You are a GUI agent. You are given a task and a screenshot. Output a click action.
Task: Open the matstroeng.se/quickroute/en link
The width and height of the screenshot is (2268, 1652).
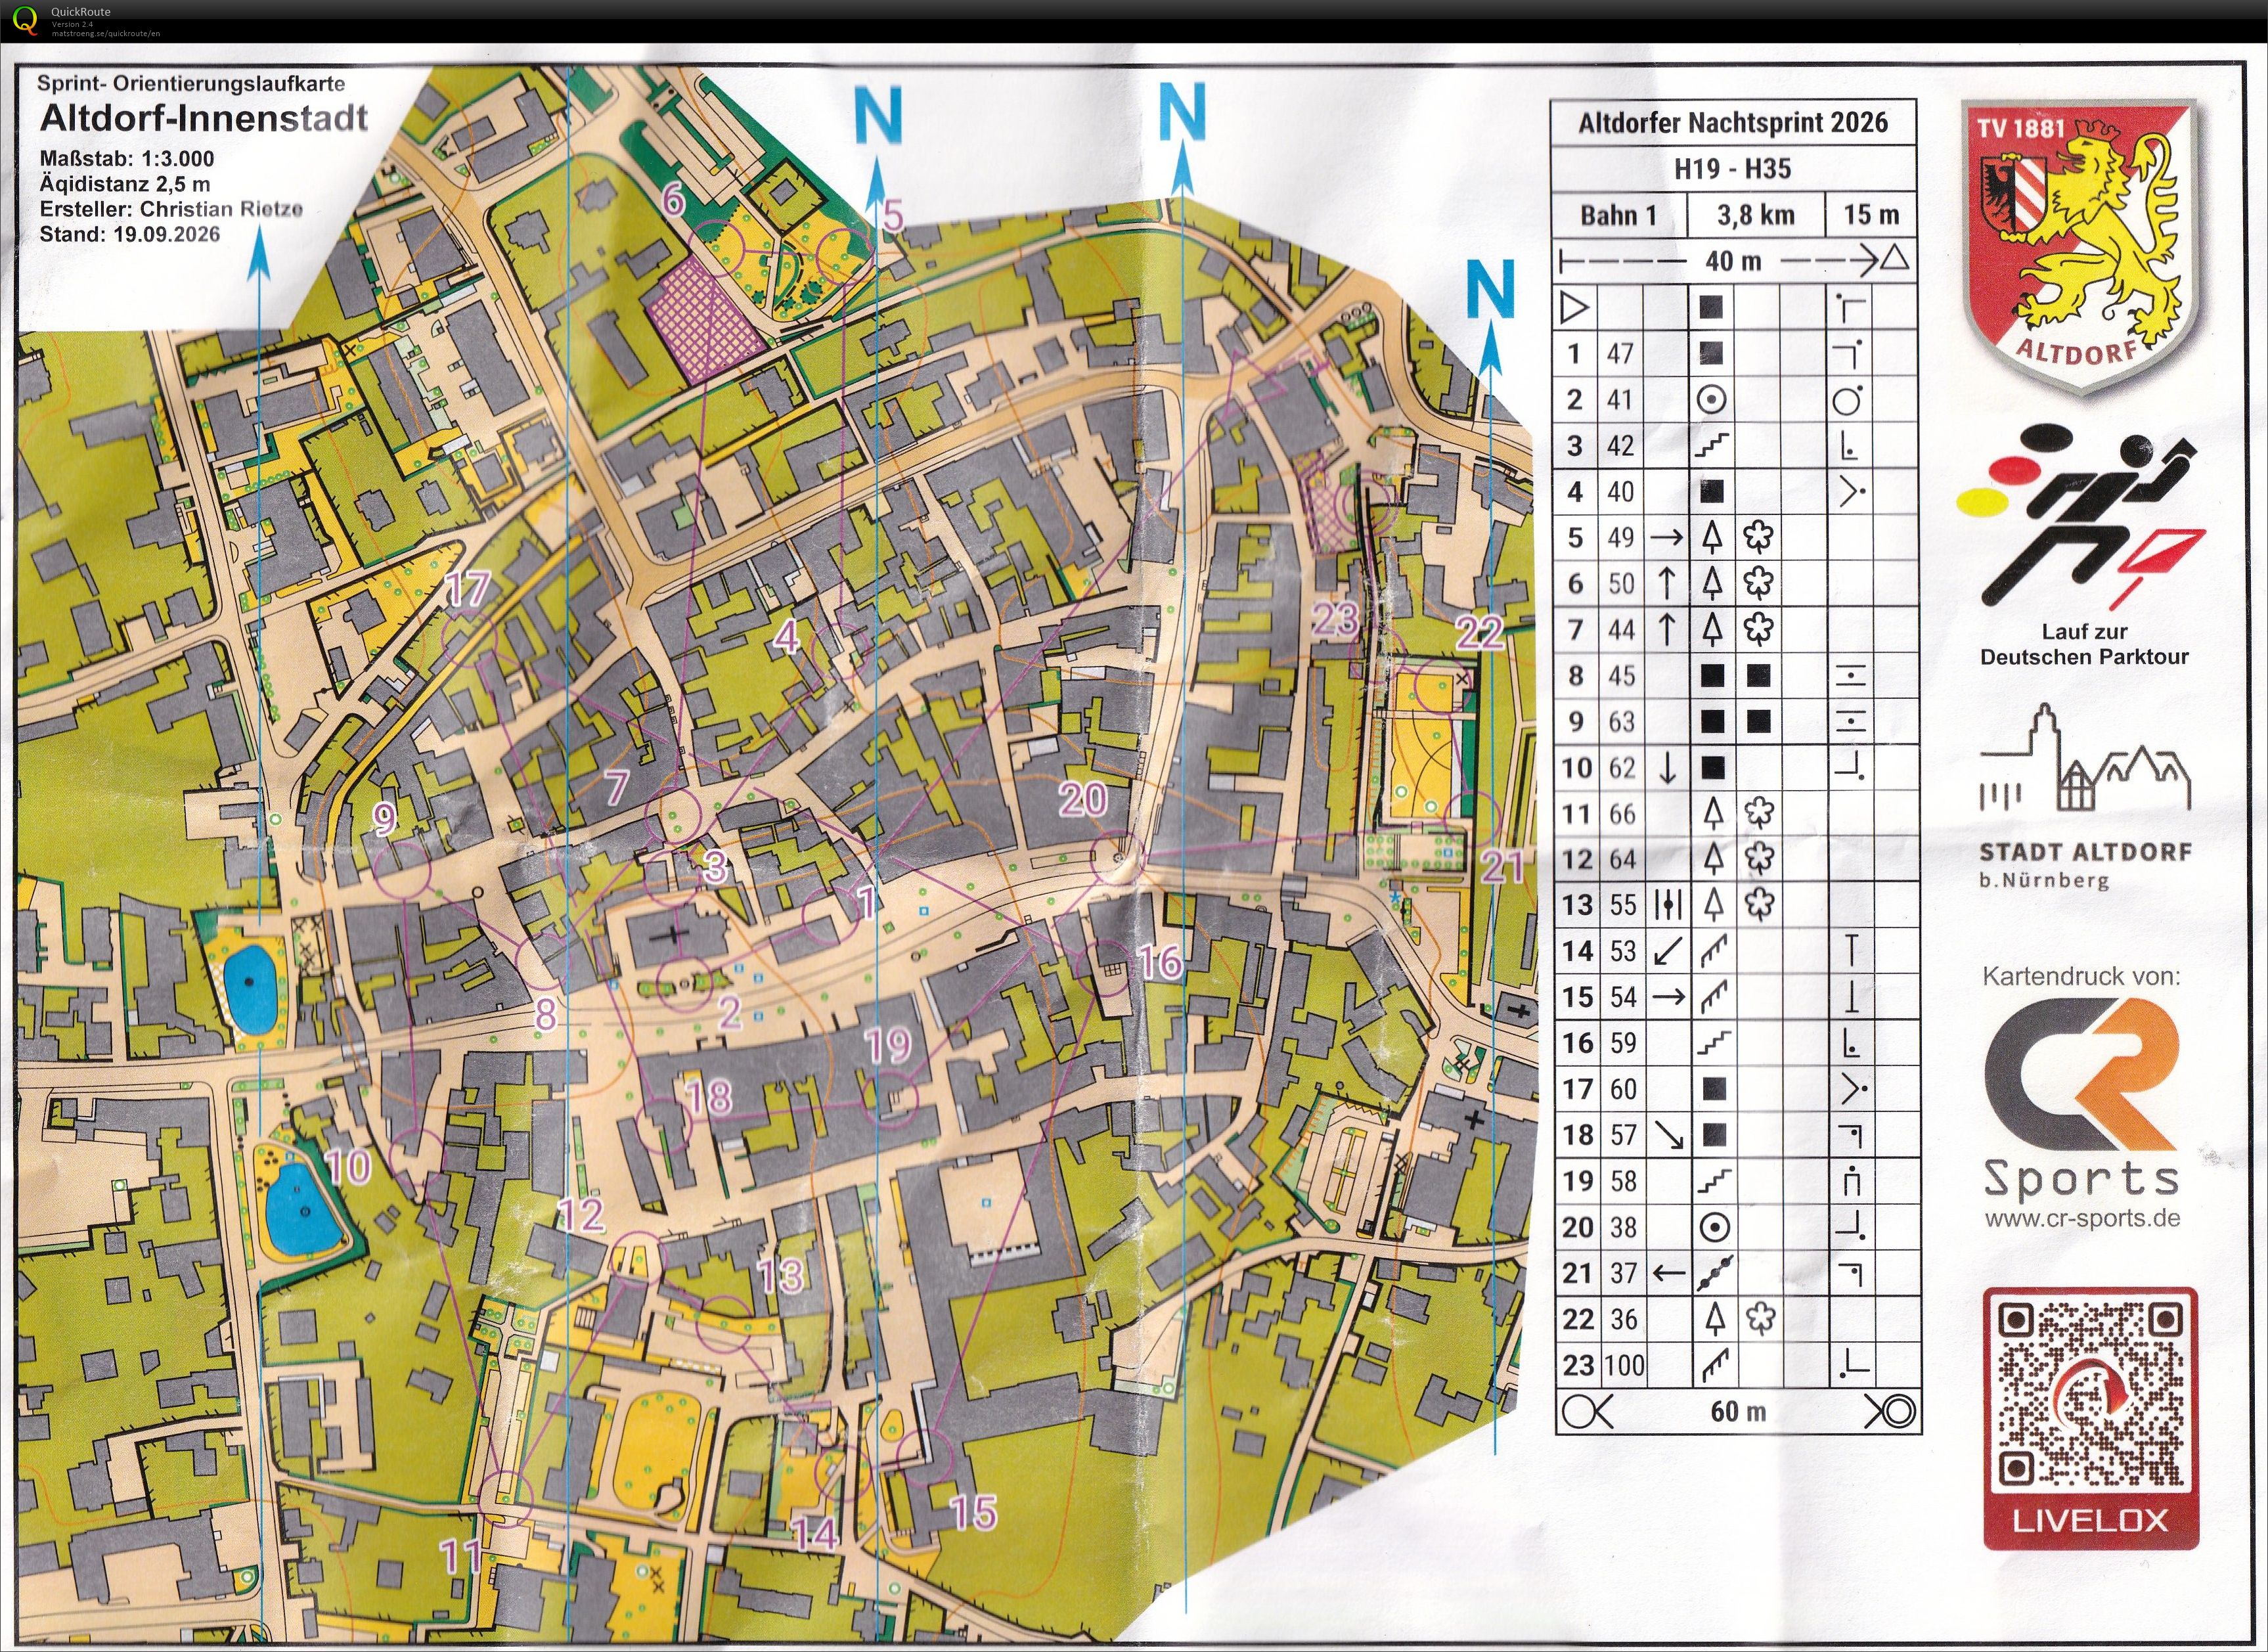point(105,33)
